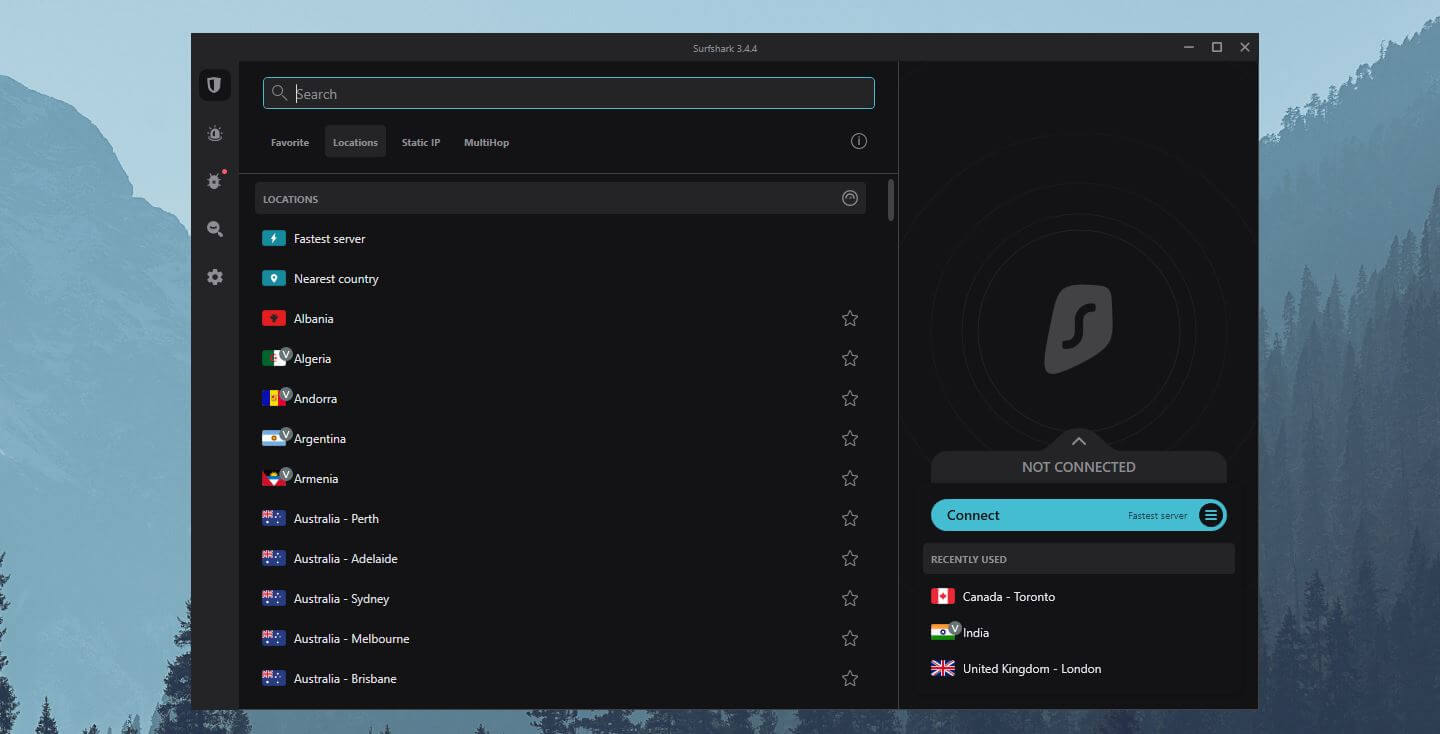The height and width of the screenshot is (734, 1440).
Task: Click the Connect button
Action: click(x=1078, y=515)
